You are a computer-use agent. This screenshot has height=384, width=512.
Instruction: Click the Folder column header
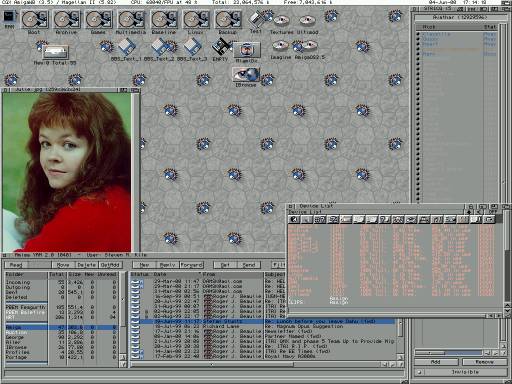point(26,274)
